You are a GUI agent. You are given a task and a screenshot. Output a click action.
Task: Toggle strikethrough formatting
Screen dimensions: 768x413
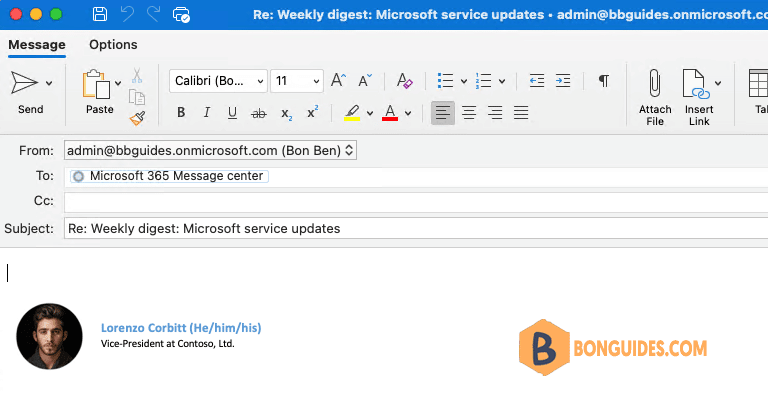pyautogui.click(x=259, y=114)
